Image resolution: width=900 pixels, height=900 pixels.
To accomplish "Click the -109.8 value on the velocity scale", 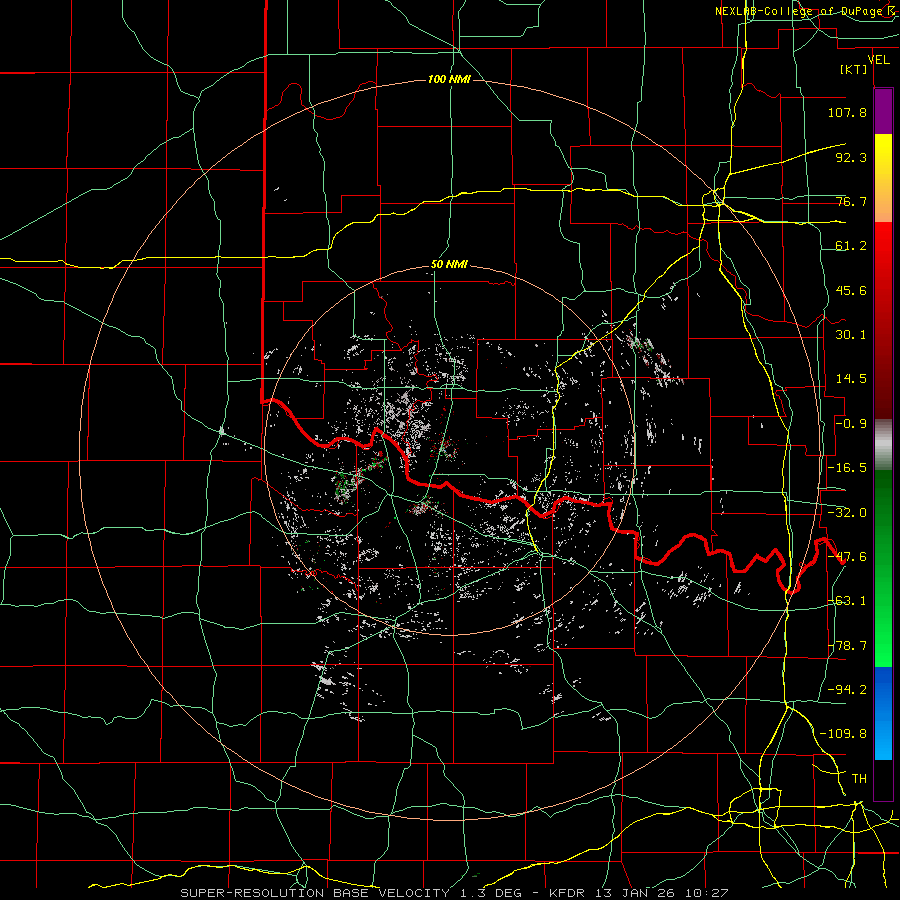I will coord(843,734).
